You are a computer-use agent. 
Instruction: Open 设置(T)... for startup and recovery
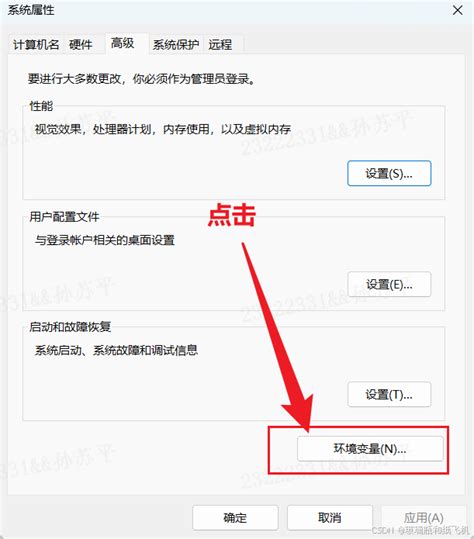click(x=389, y=395)
